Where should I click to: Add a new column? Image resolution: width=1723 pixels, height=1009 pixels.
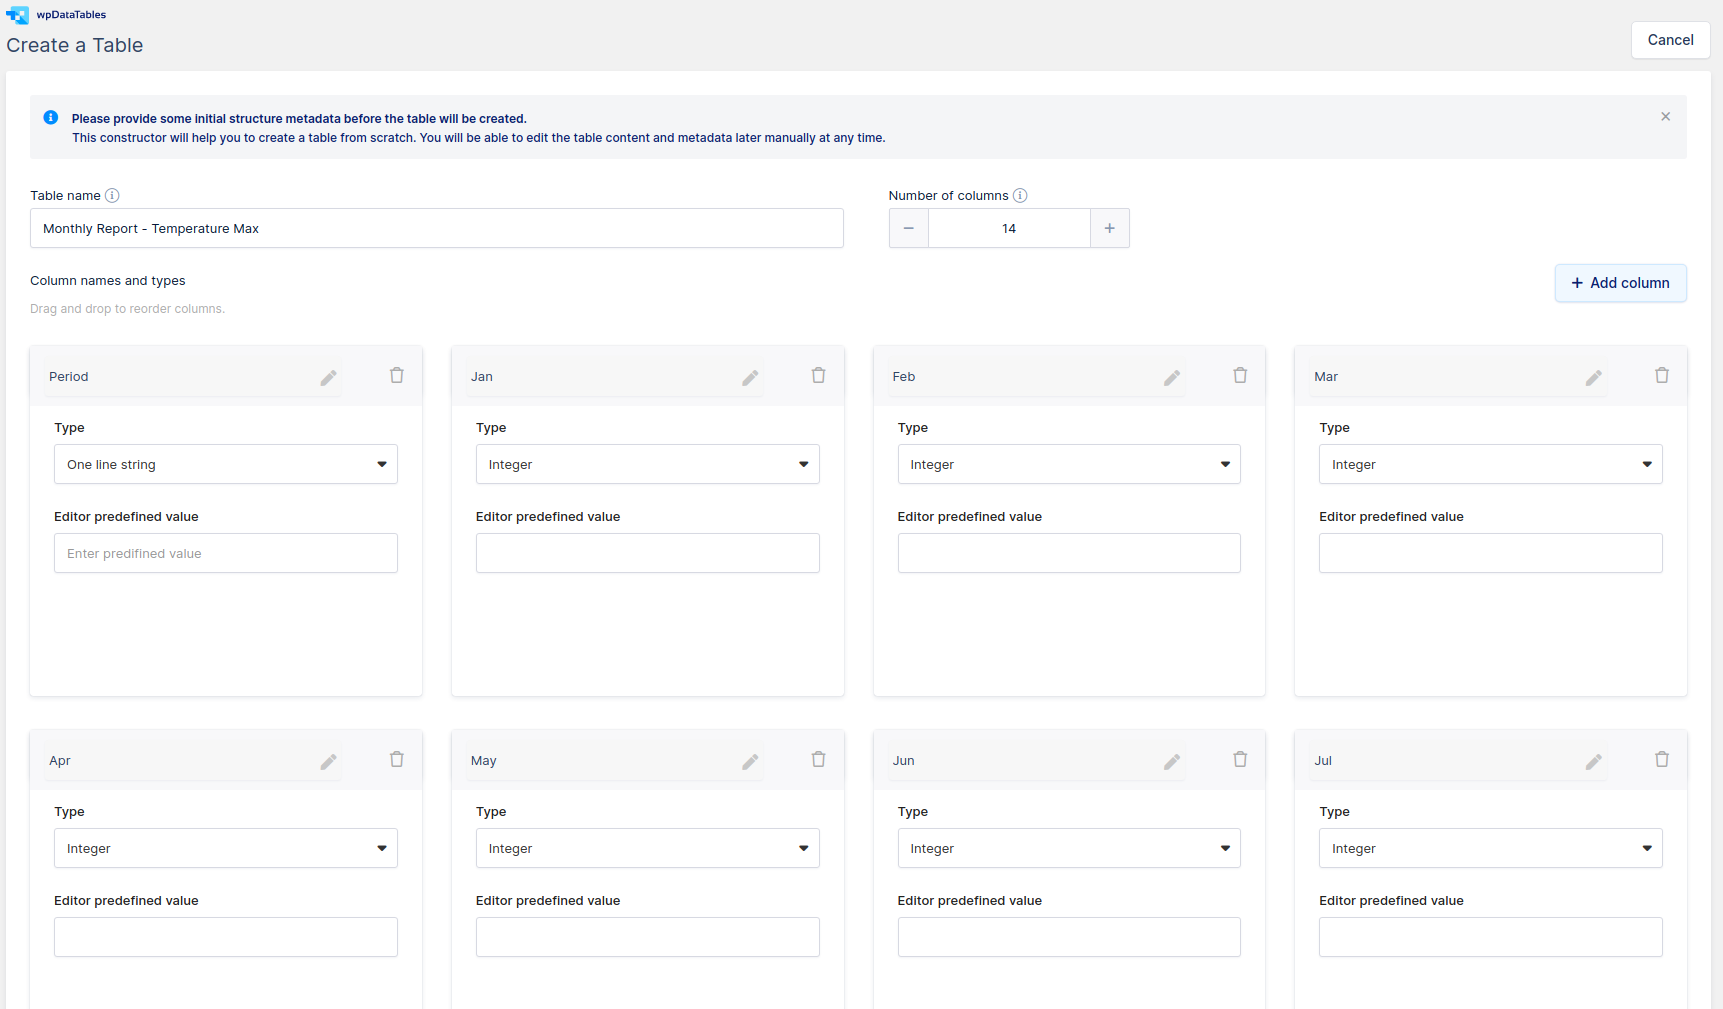coord(1620,283)
